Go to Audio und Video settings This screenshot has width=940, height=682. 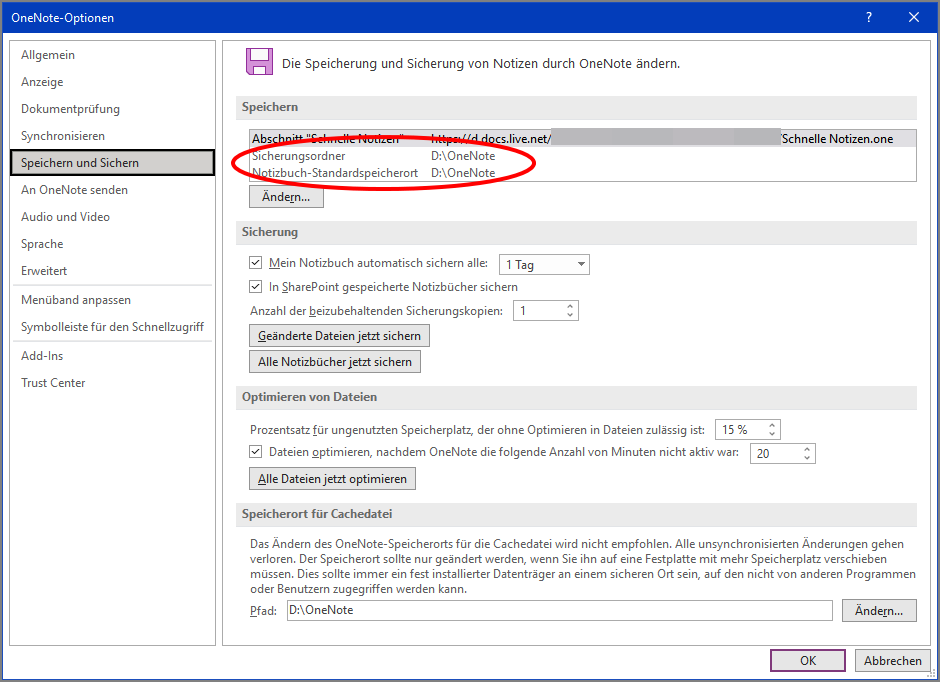[112, 216]
